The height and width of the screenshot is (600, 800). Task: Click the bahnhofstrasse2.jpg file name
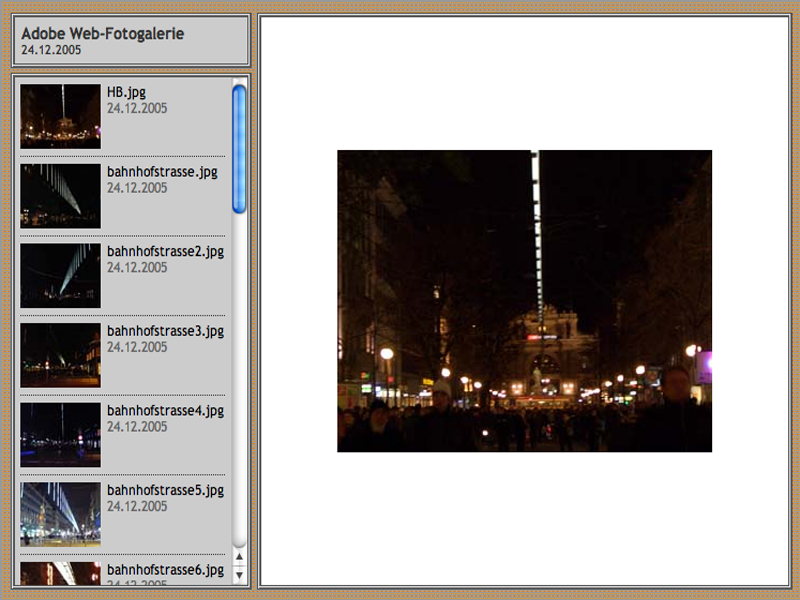click(x=165, y=252)
